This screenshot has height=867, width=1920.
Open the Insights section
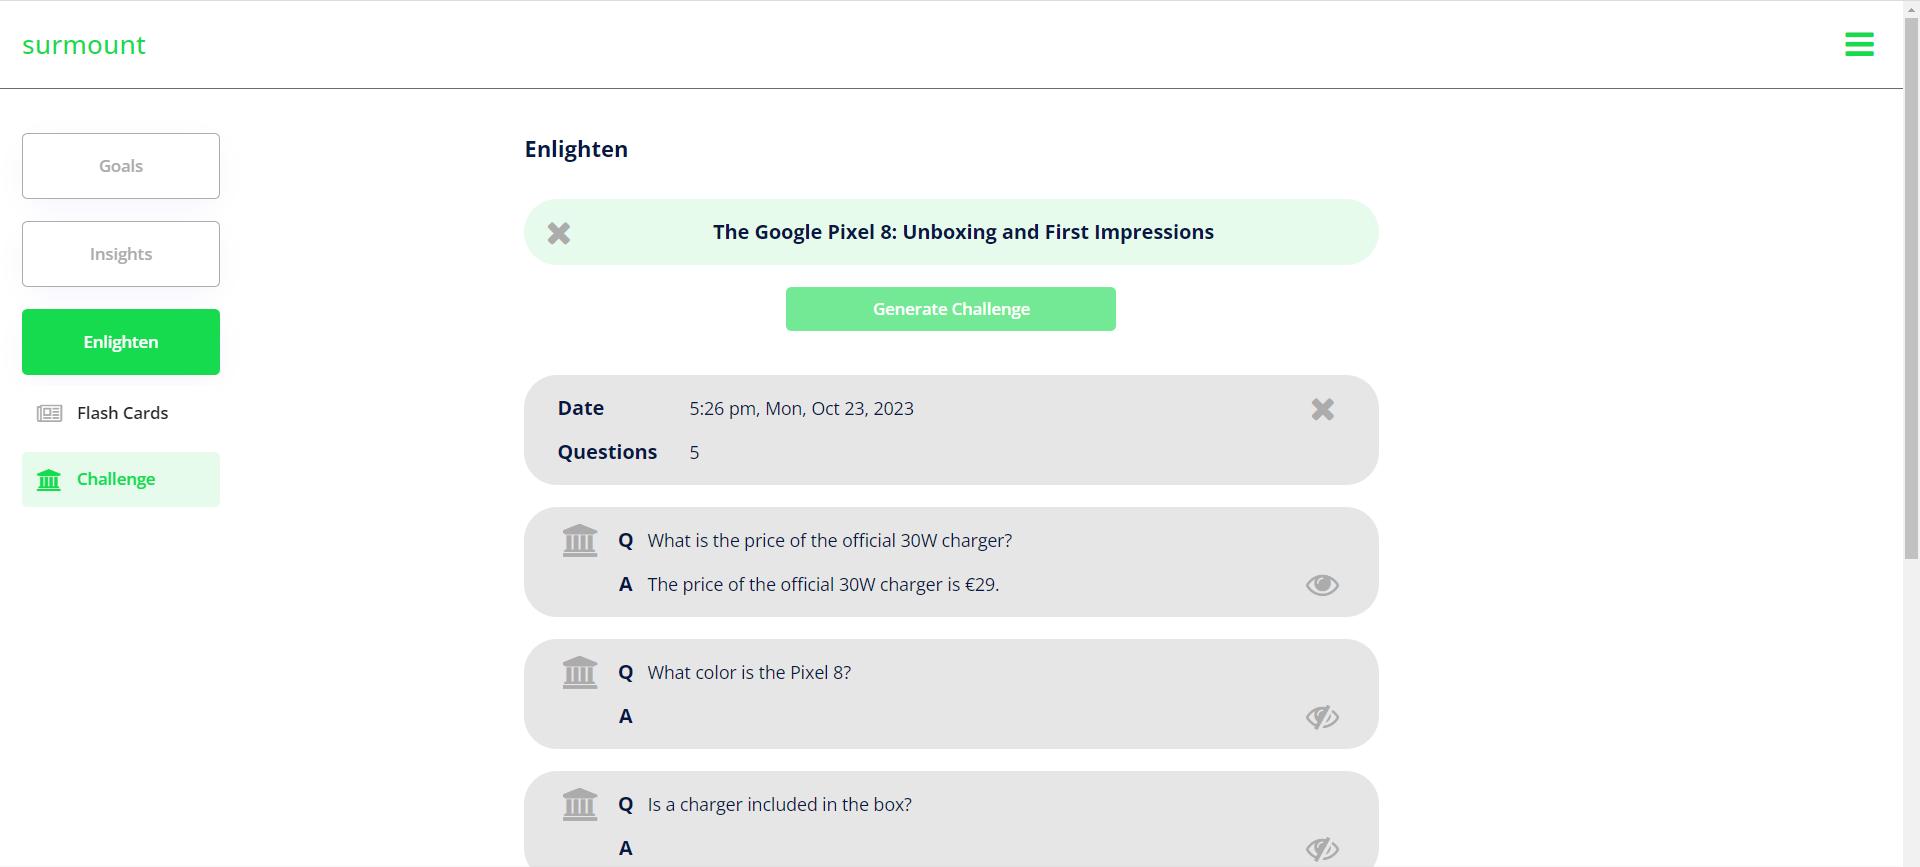121,254
